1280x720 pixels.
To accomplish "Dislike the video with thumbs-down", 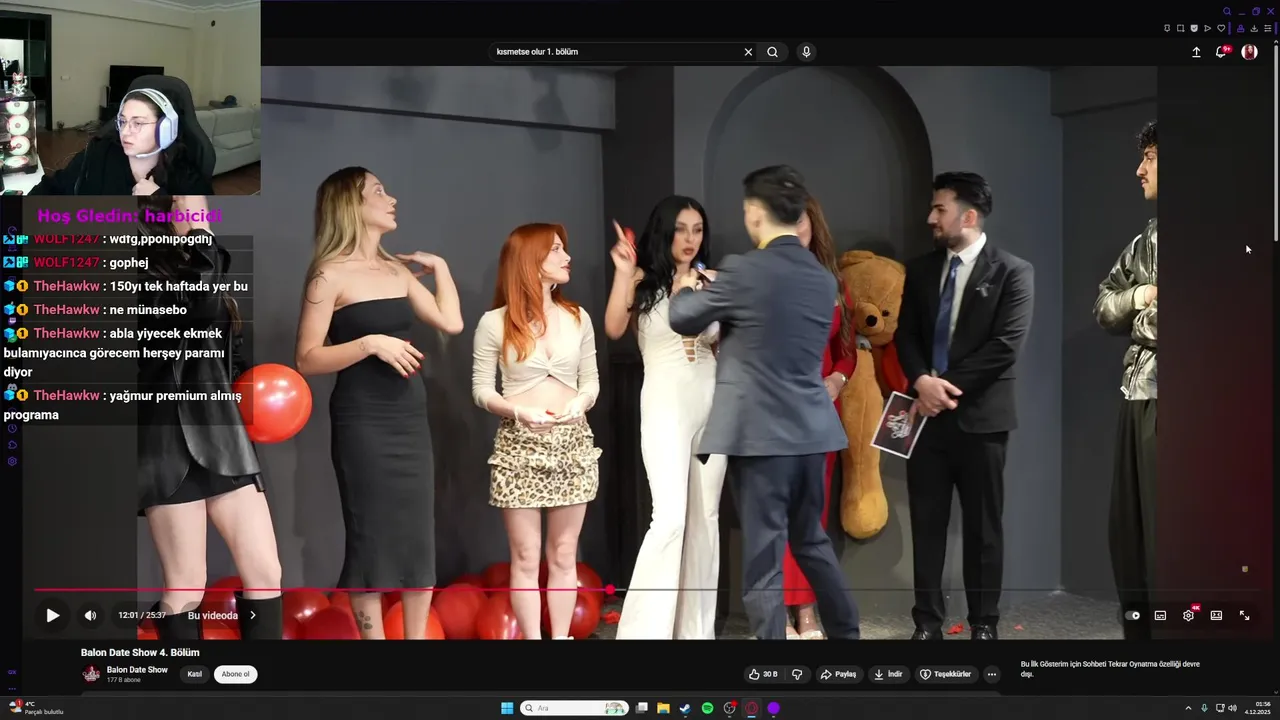I will [x=797, y=674].
